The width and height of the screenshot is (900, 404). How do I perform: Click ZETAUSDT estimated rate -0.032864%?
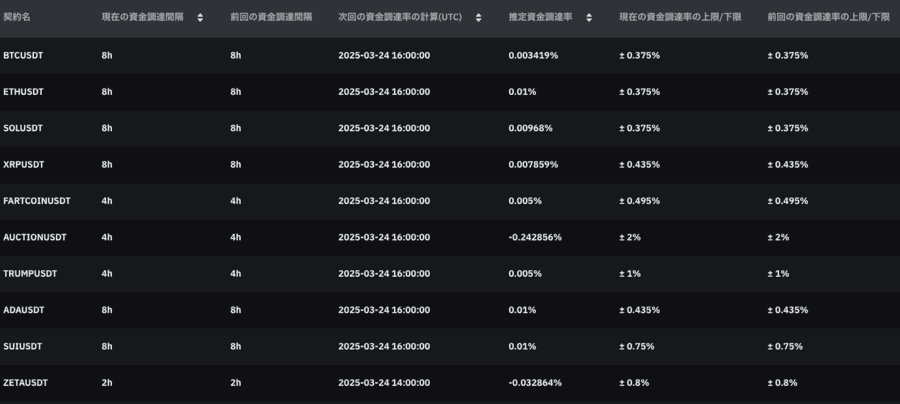535,383
